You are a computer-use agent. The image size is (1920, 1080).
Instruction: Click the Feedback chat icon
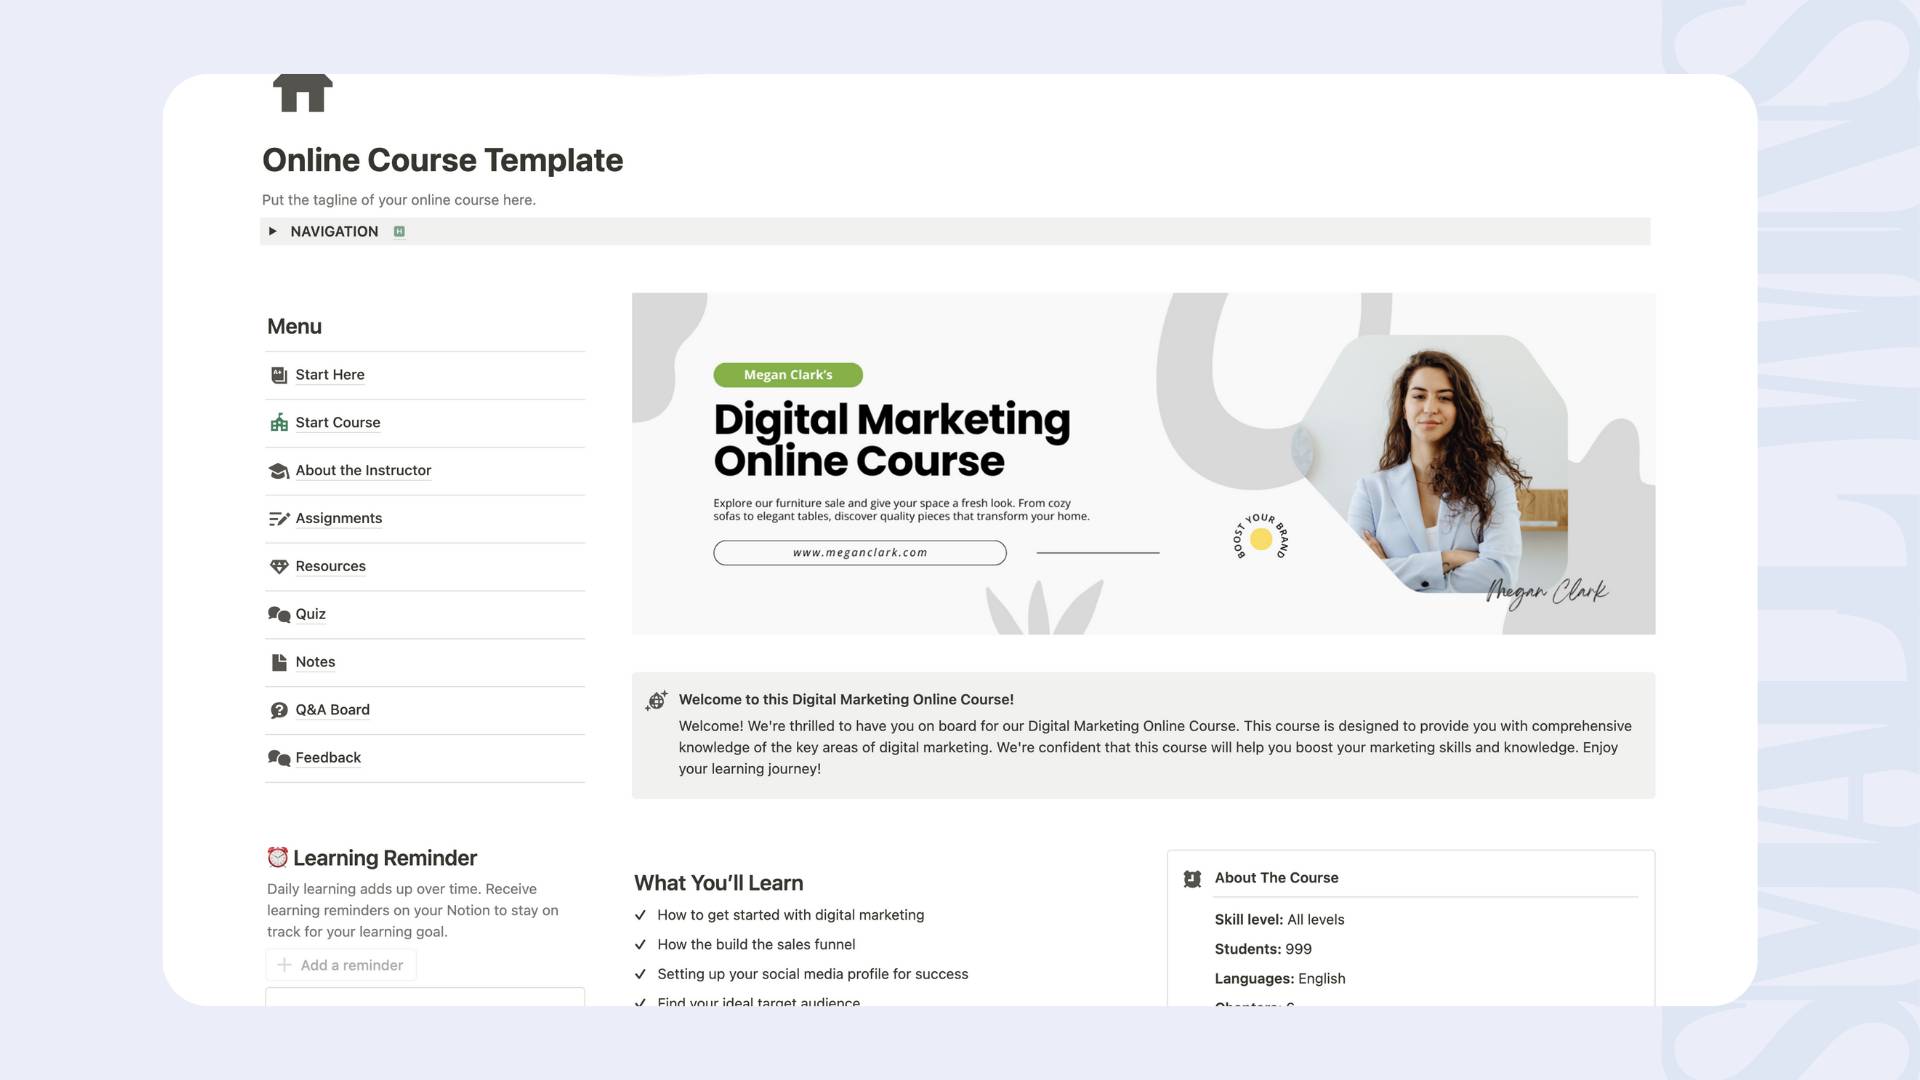pos(279,759)
